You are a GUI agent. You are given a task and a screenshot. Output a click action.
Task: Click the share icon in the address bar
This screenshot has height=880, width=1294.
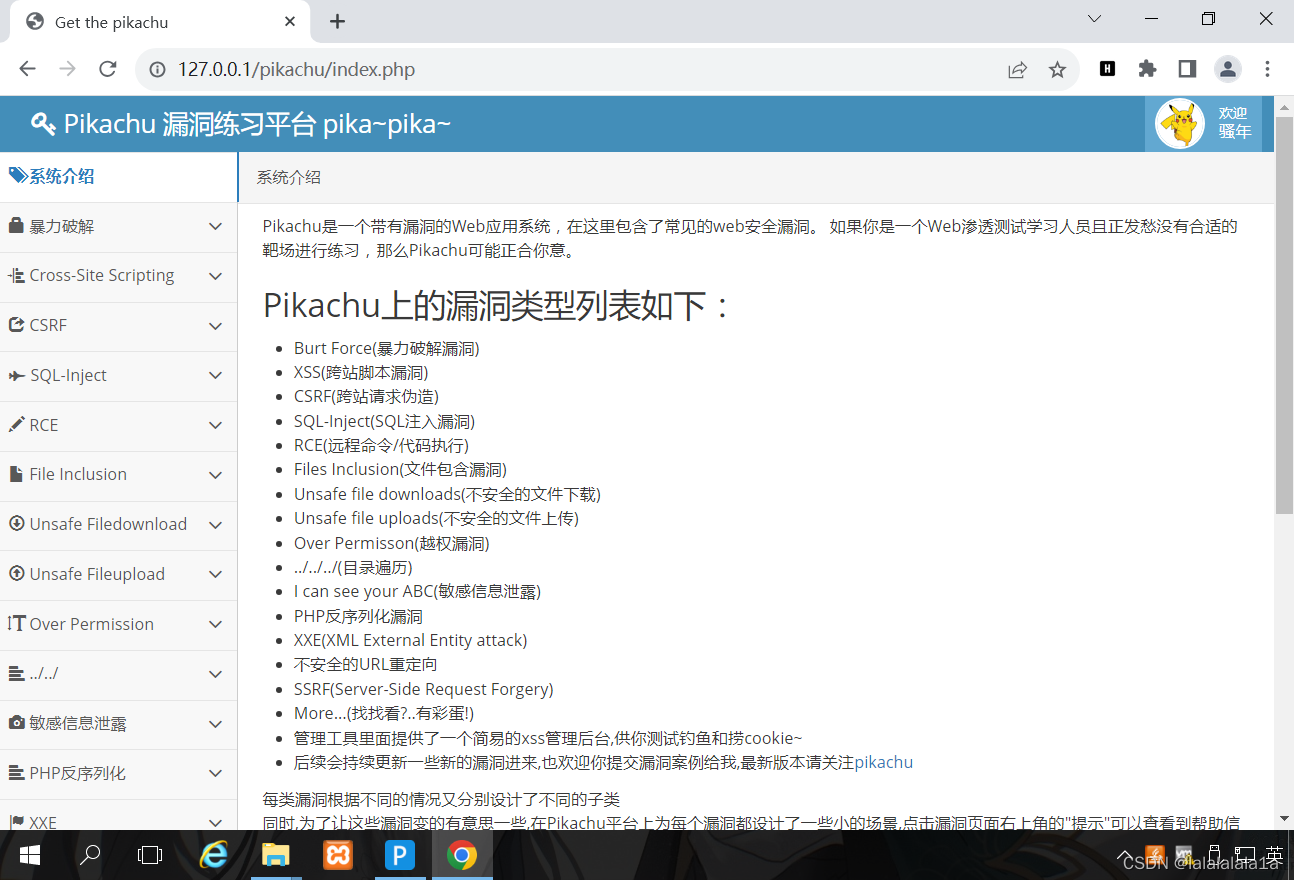[1017, 69]
